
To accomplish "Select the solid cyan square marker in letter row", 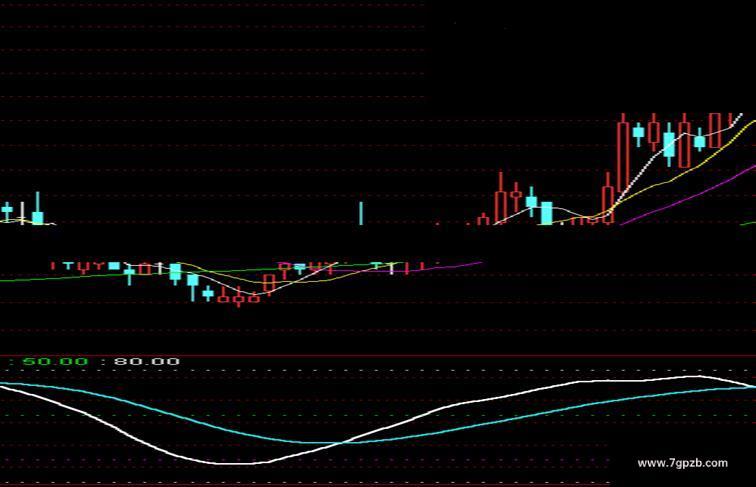I will pyautogui.click(x=114, y=266).
